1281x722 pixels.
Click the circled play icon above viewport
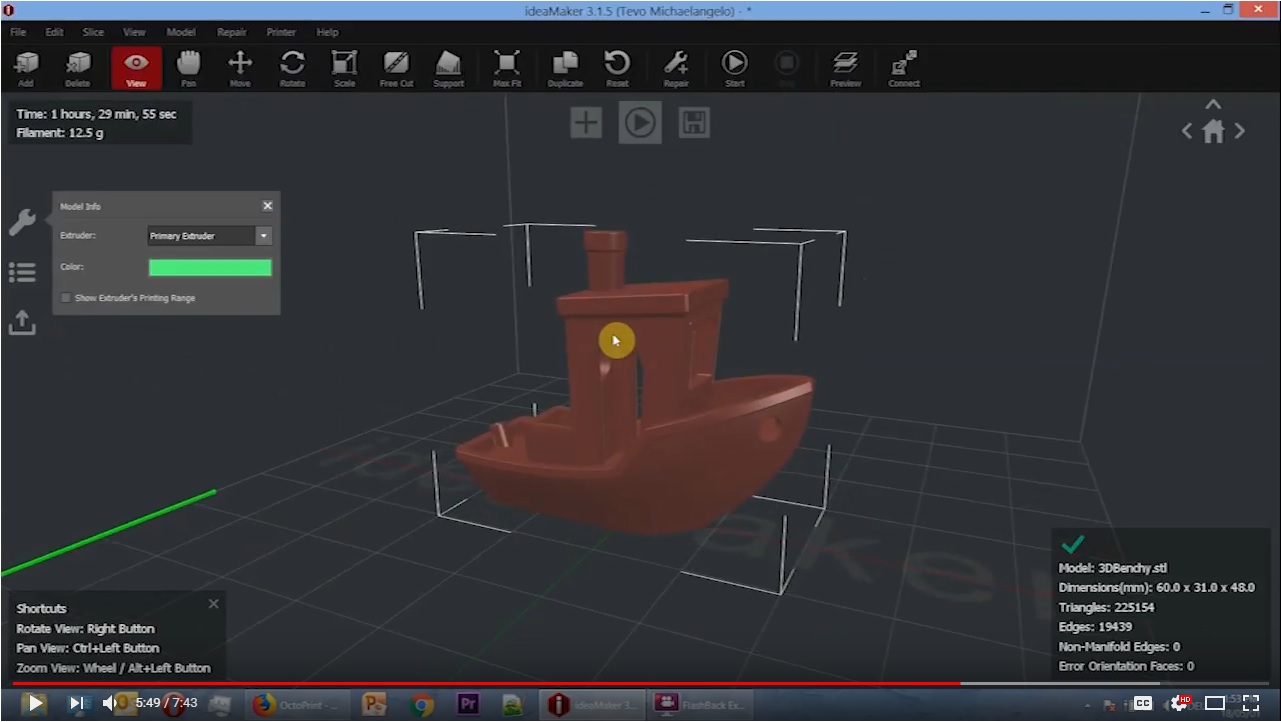coord(640,123)
